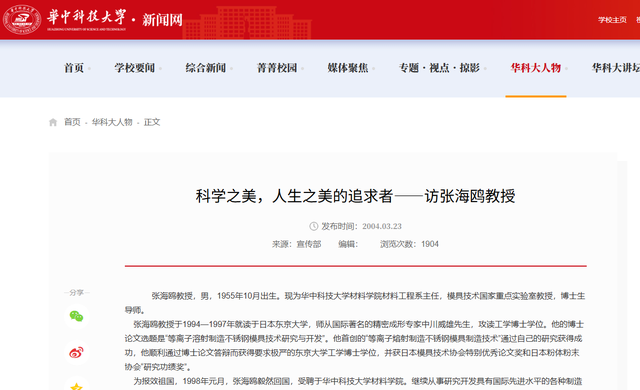This screenshot has width=640, height=390.
Task: Open 专题·视点·掠影 navigation item
Action: click(x=439, y=68)
